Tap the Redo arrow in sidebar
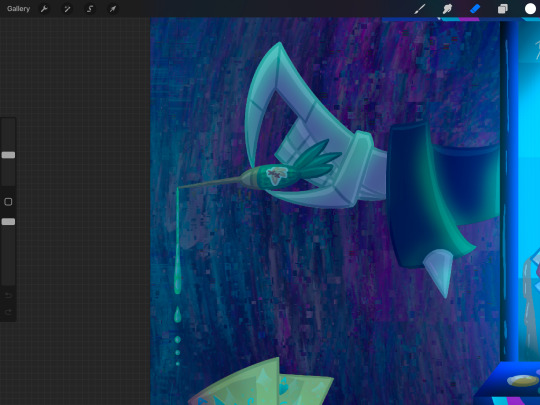 click(8, 312)
